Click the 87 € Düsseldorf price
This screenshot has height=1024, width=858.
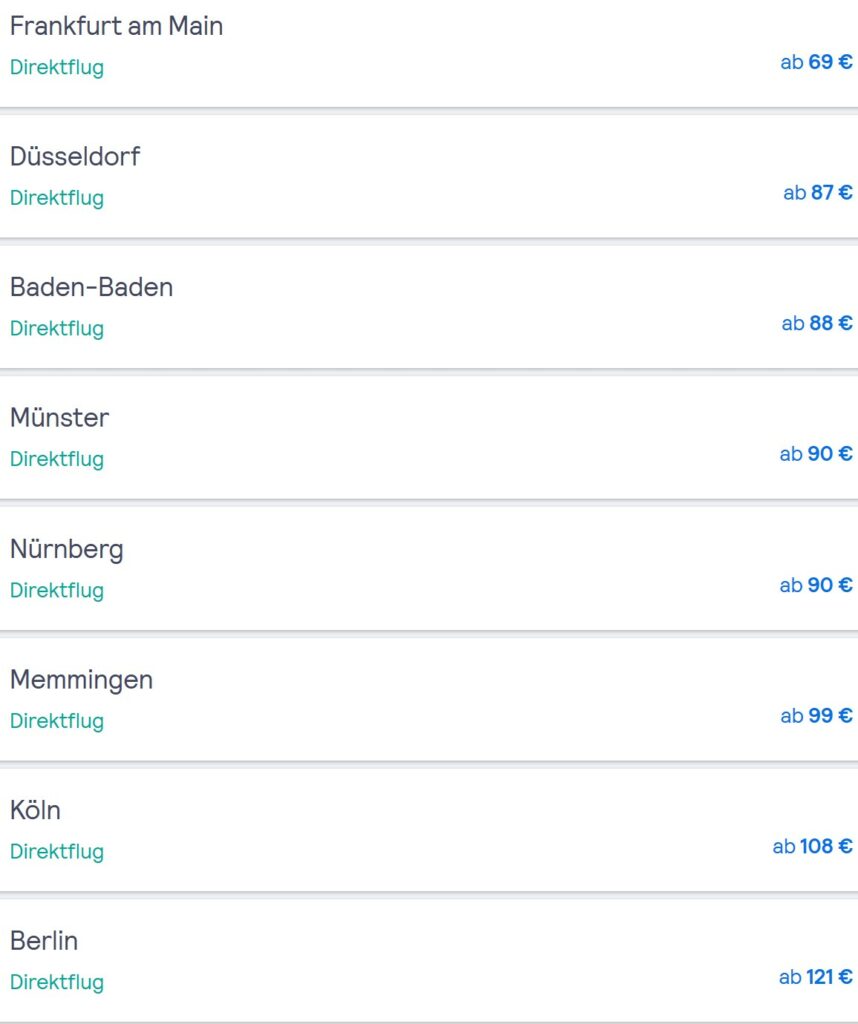pos(818,193)
